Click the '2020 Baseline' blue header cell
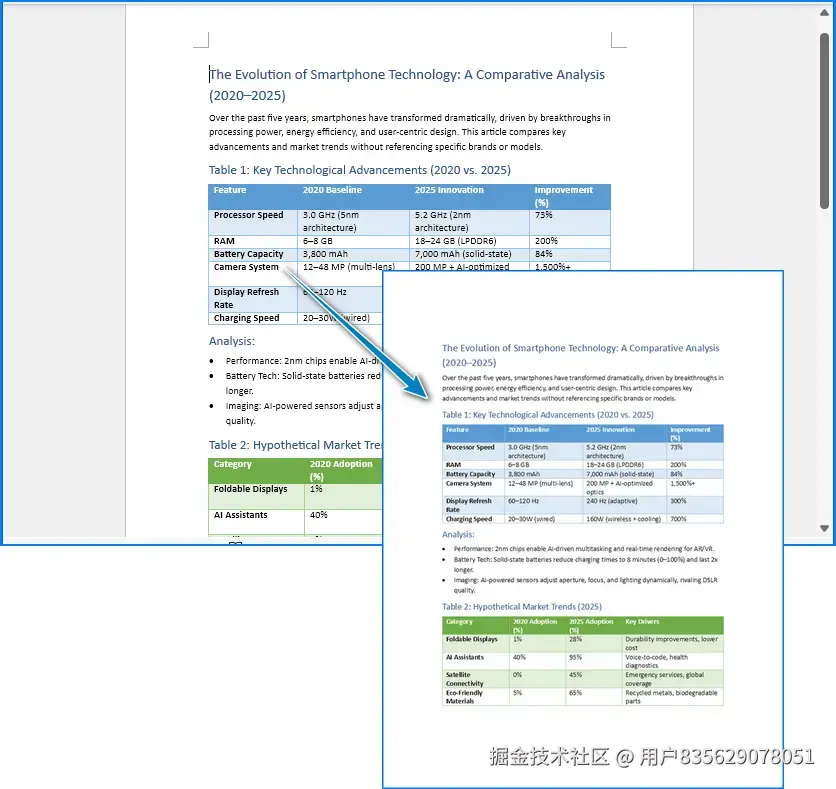This screenshot has width=836, height=789. click(x=330, y=189)
